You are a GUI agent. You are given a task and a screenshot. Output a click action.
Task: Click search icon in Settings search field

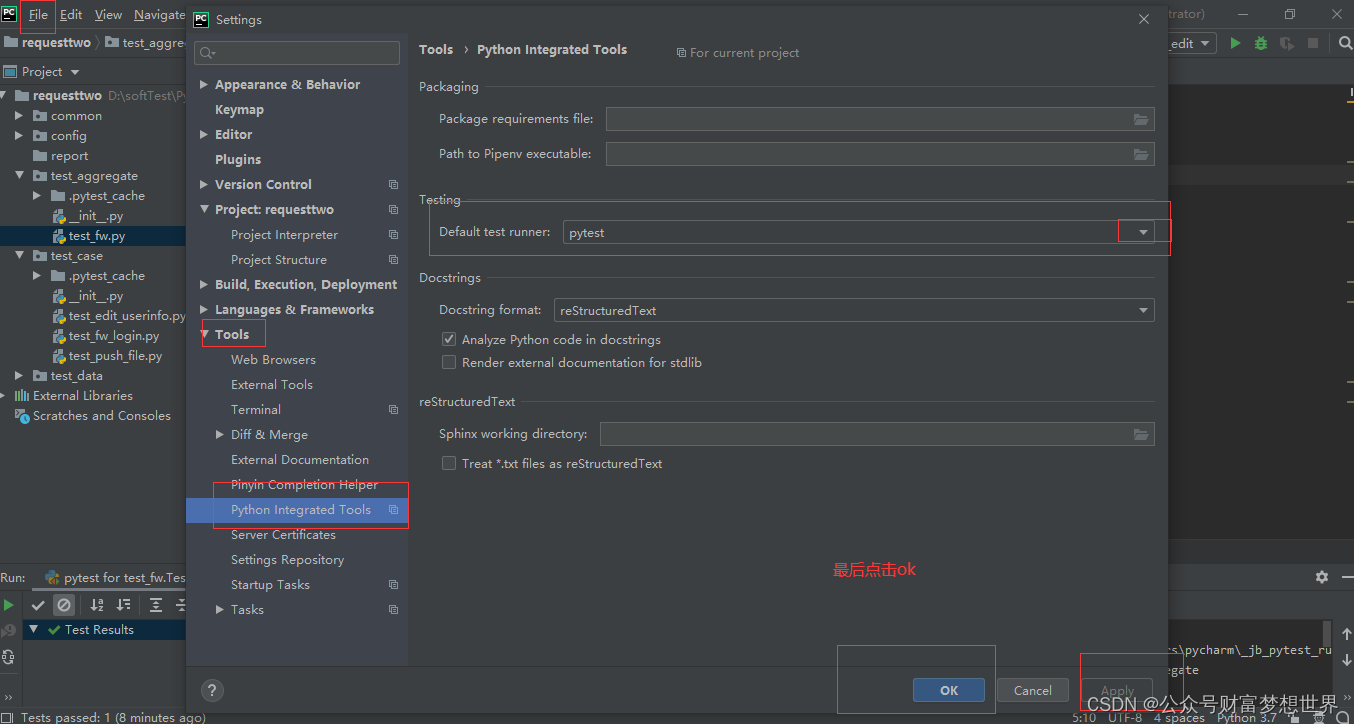tap(207, 53)
